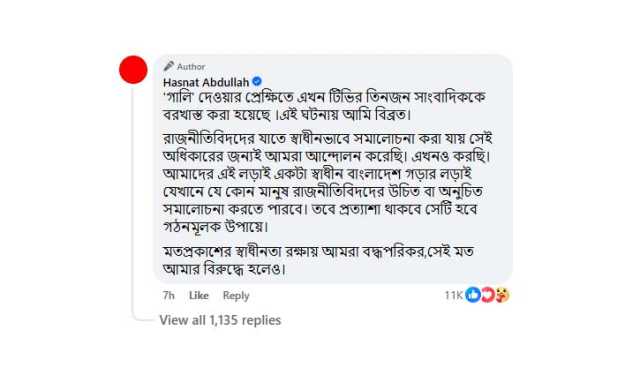Open the 7h timestamp link
The width and height of the screenshot is (640, 375).
point(169,295)
